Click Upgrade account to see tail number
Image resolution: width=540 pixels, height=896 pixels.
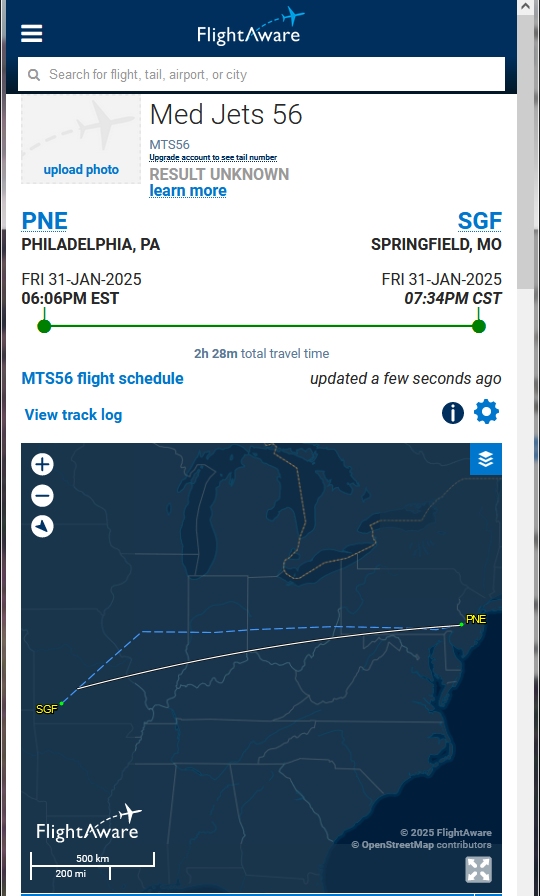[x=213, y=157]
